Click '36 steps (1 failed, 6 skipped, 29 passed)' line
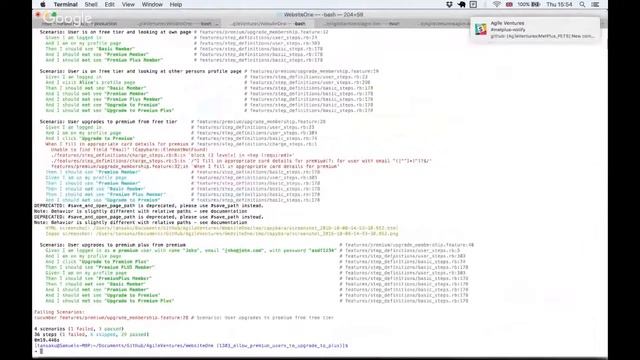Image resolution: width=640 pixels, height=360 pixels. pos(91,334)
